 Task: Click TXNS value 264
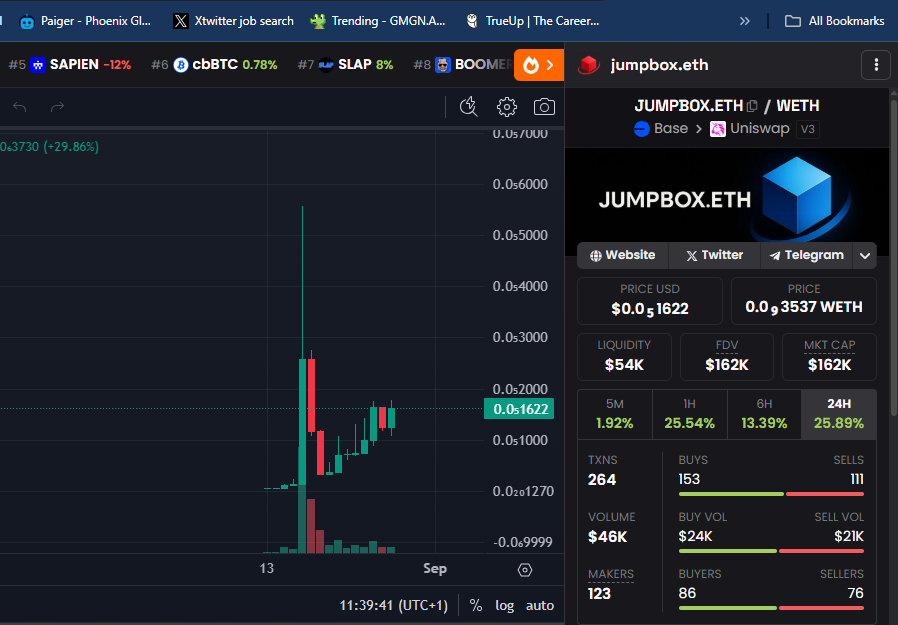[602, 479]
